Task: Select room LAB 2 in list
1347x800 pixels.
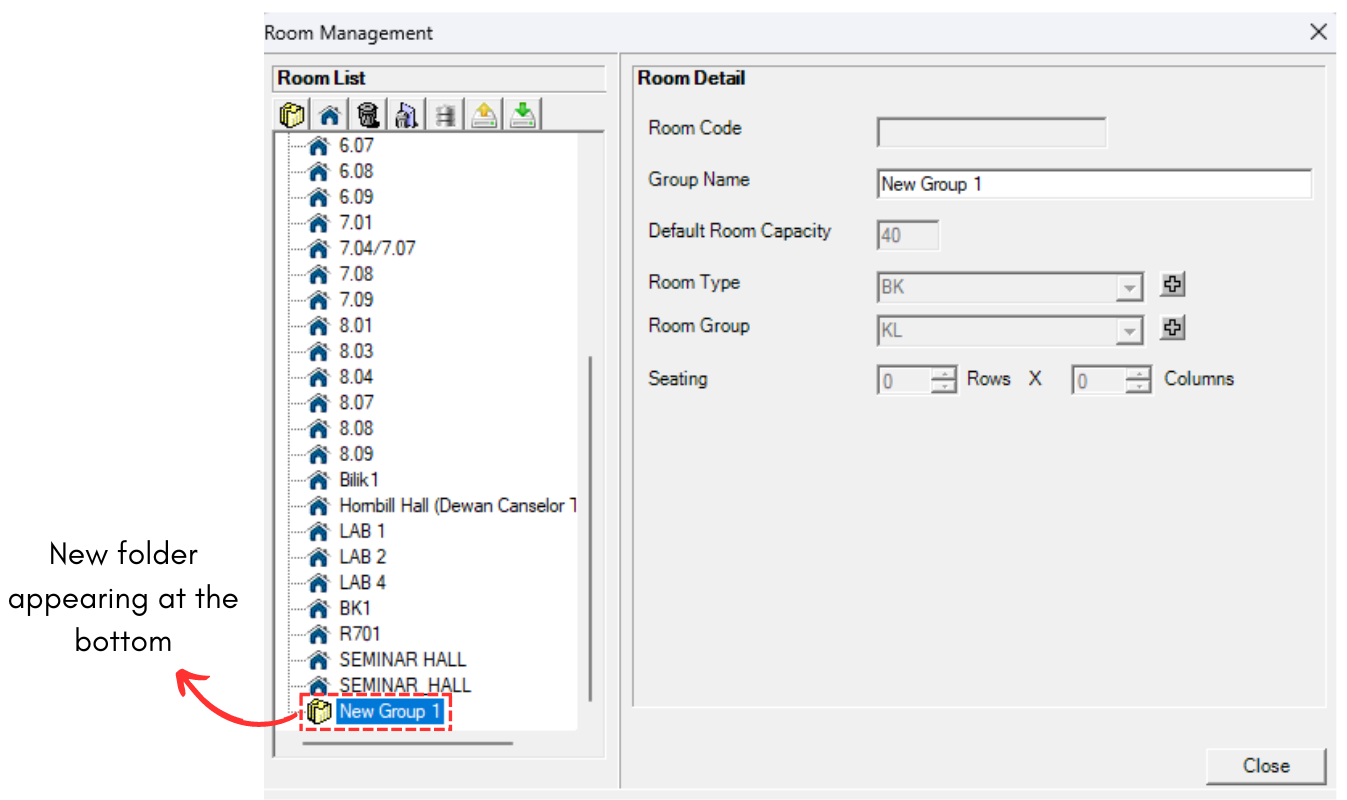Action: click(362, 557)
